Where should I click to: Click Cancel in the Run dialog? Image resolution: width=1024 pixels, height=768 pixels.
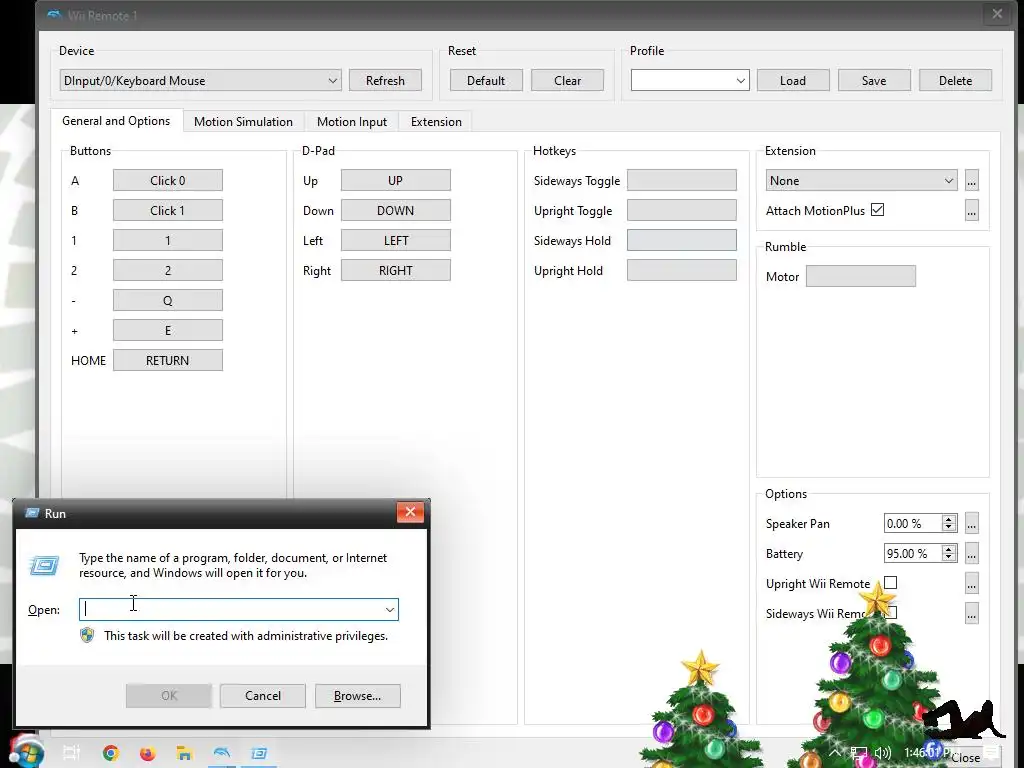pos(263,696)
